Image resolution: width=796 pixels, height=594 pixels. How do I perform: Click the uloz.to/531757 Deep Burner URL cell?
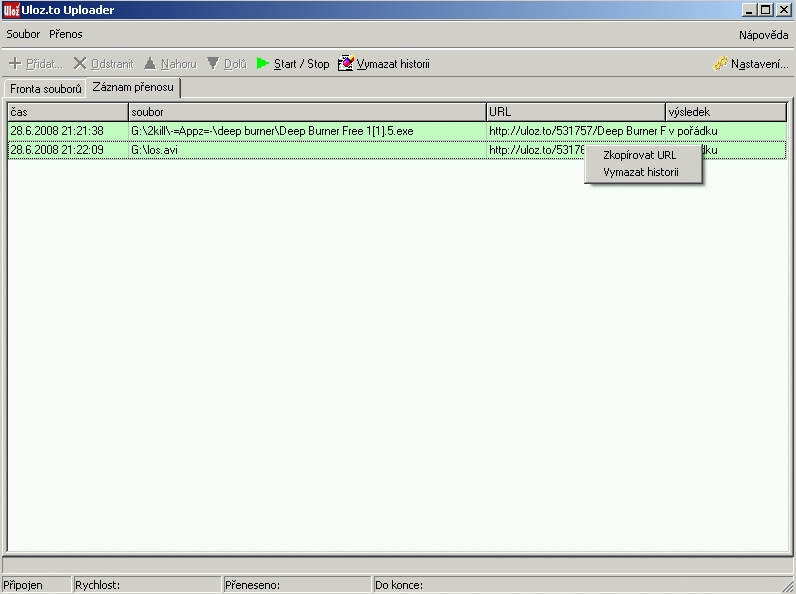tap(576, 131)
